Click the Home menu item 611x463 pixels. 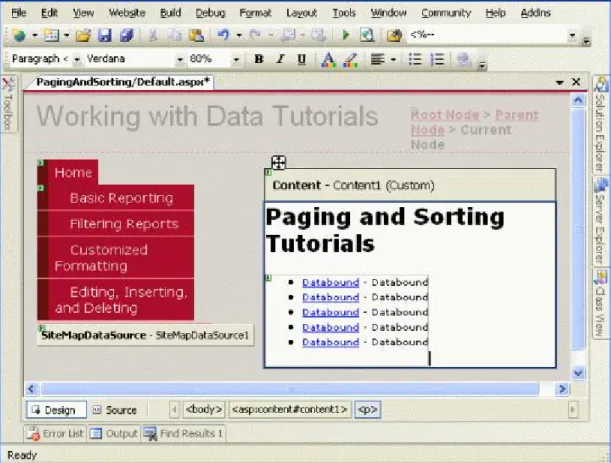tap(73, 173)
